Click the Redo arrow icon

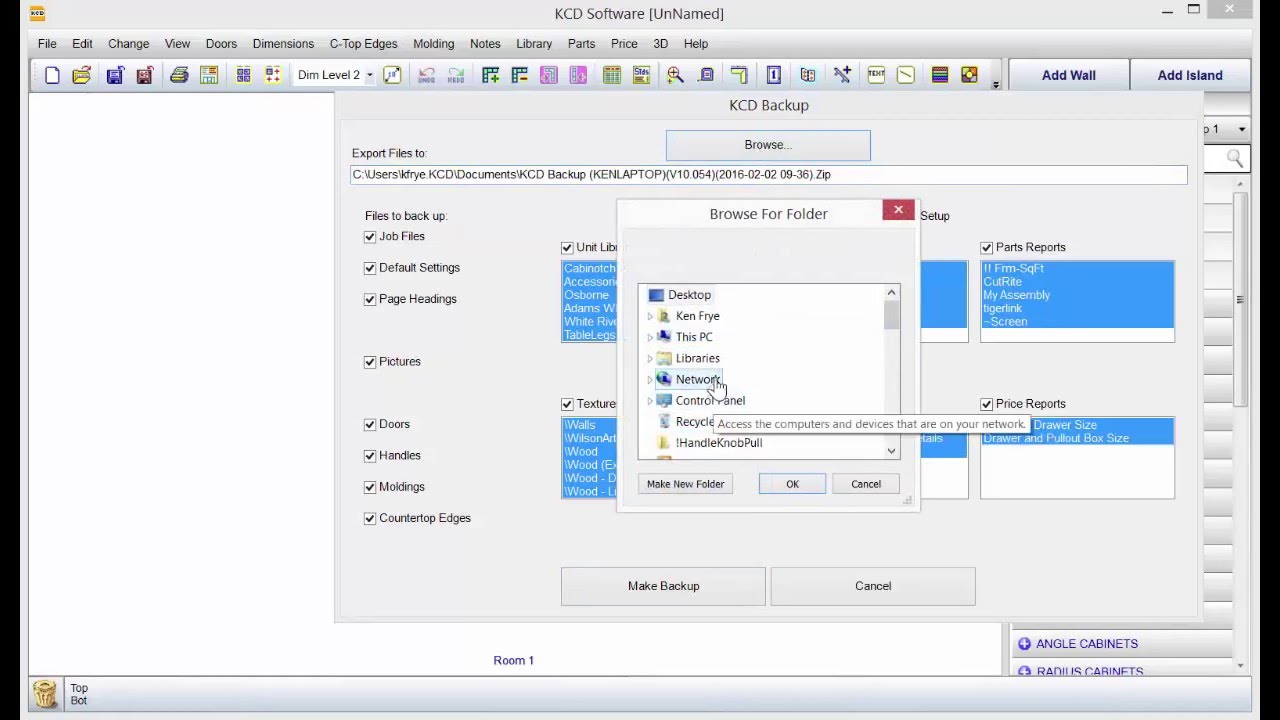(x=456, y=75)
